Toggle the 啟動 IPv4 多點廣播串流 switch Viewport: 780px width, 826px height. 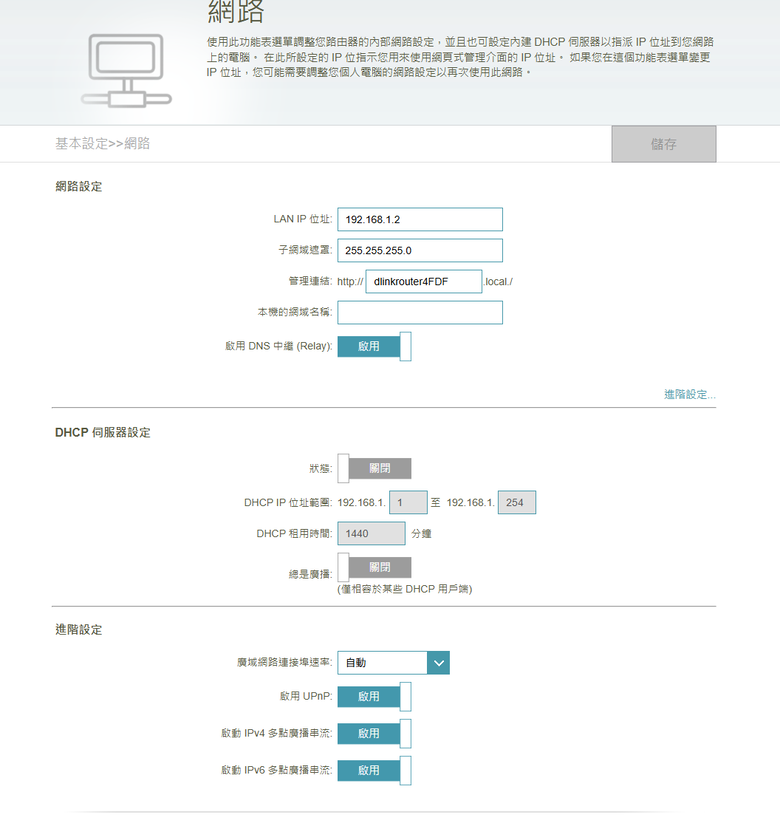(374, 733)
